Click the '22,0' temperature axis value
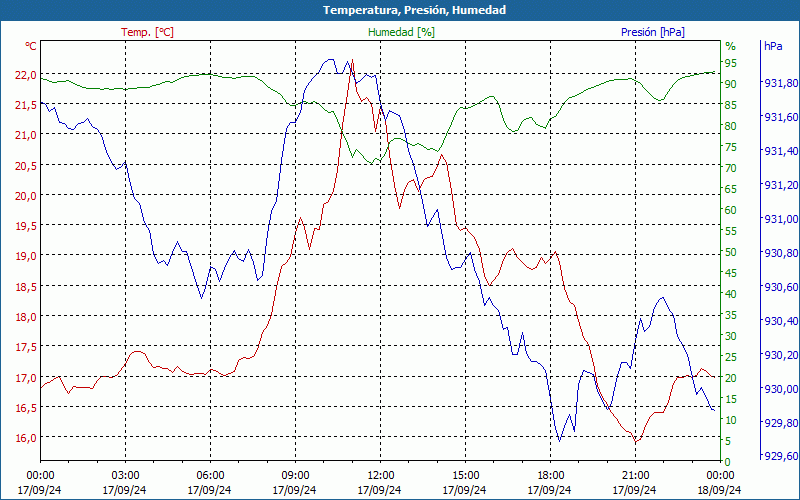Image resolution: width=800 pixels, height=500 pixels. (26, 74)
